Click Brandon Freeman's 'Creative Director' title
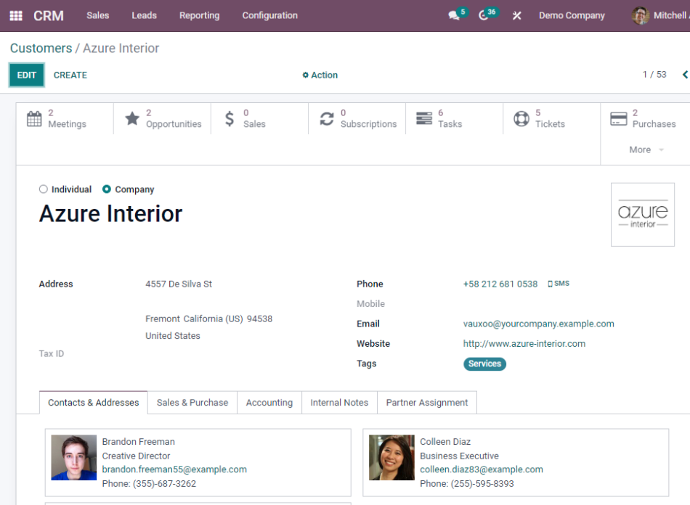This screenshot has height=505, width=690. pyautogui.click(x=136, y=456)
